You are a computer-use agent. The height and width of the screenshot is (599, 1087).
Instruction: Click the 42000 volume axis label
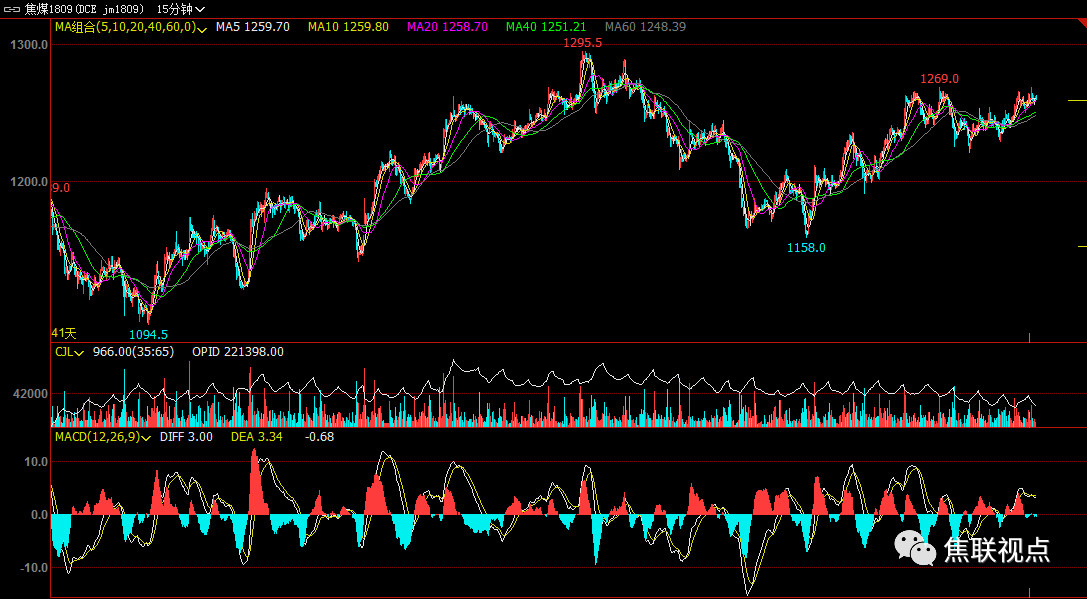point(31,394)
